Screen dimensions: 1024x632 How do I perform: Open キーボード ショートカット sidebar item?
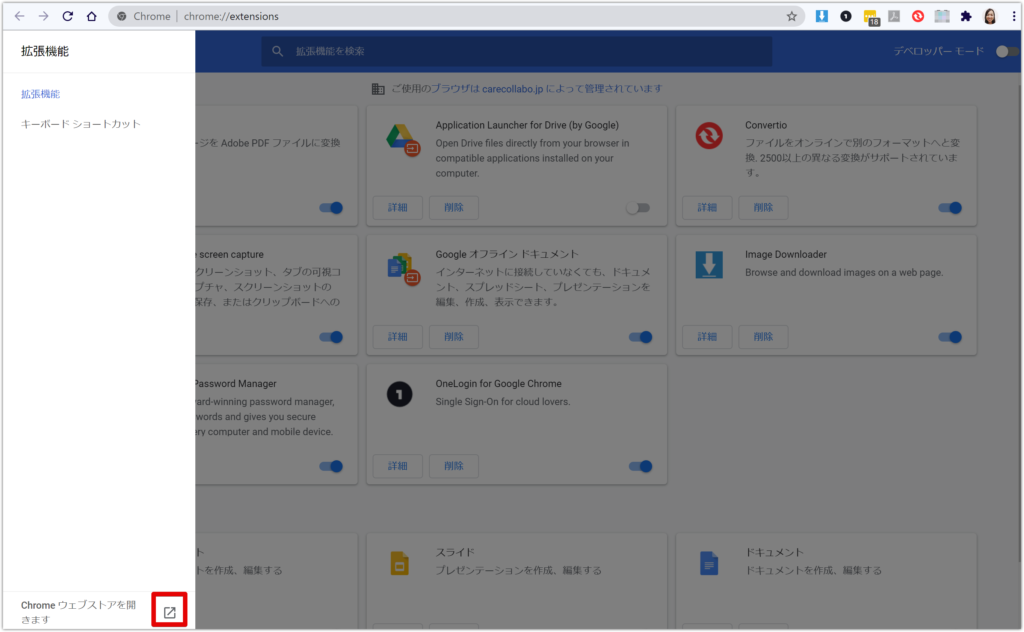[x=81, y=124]
